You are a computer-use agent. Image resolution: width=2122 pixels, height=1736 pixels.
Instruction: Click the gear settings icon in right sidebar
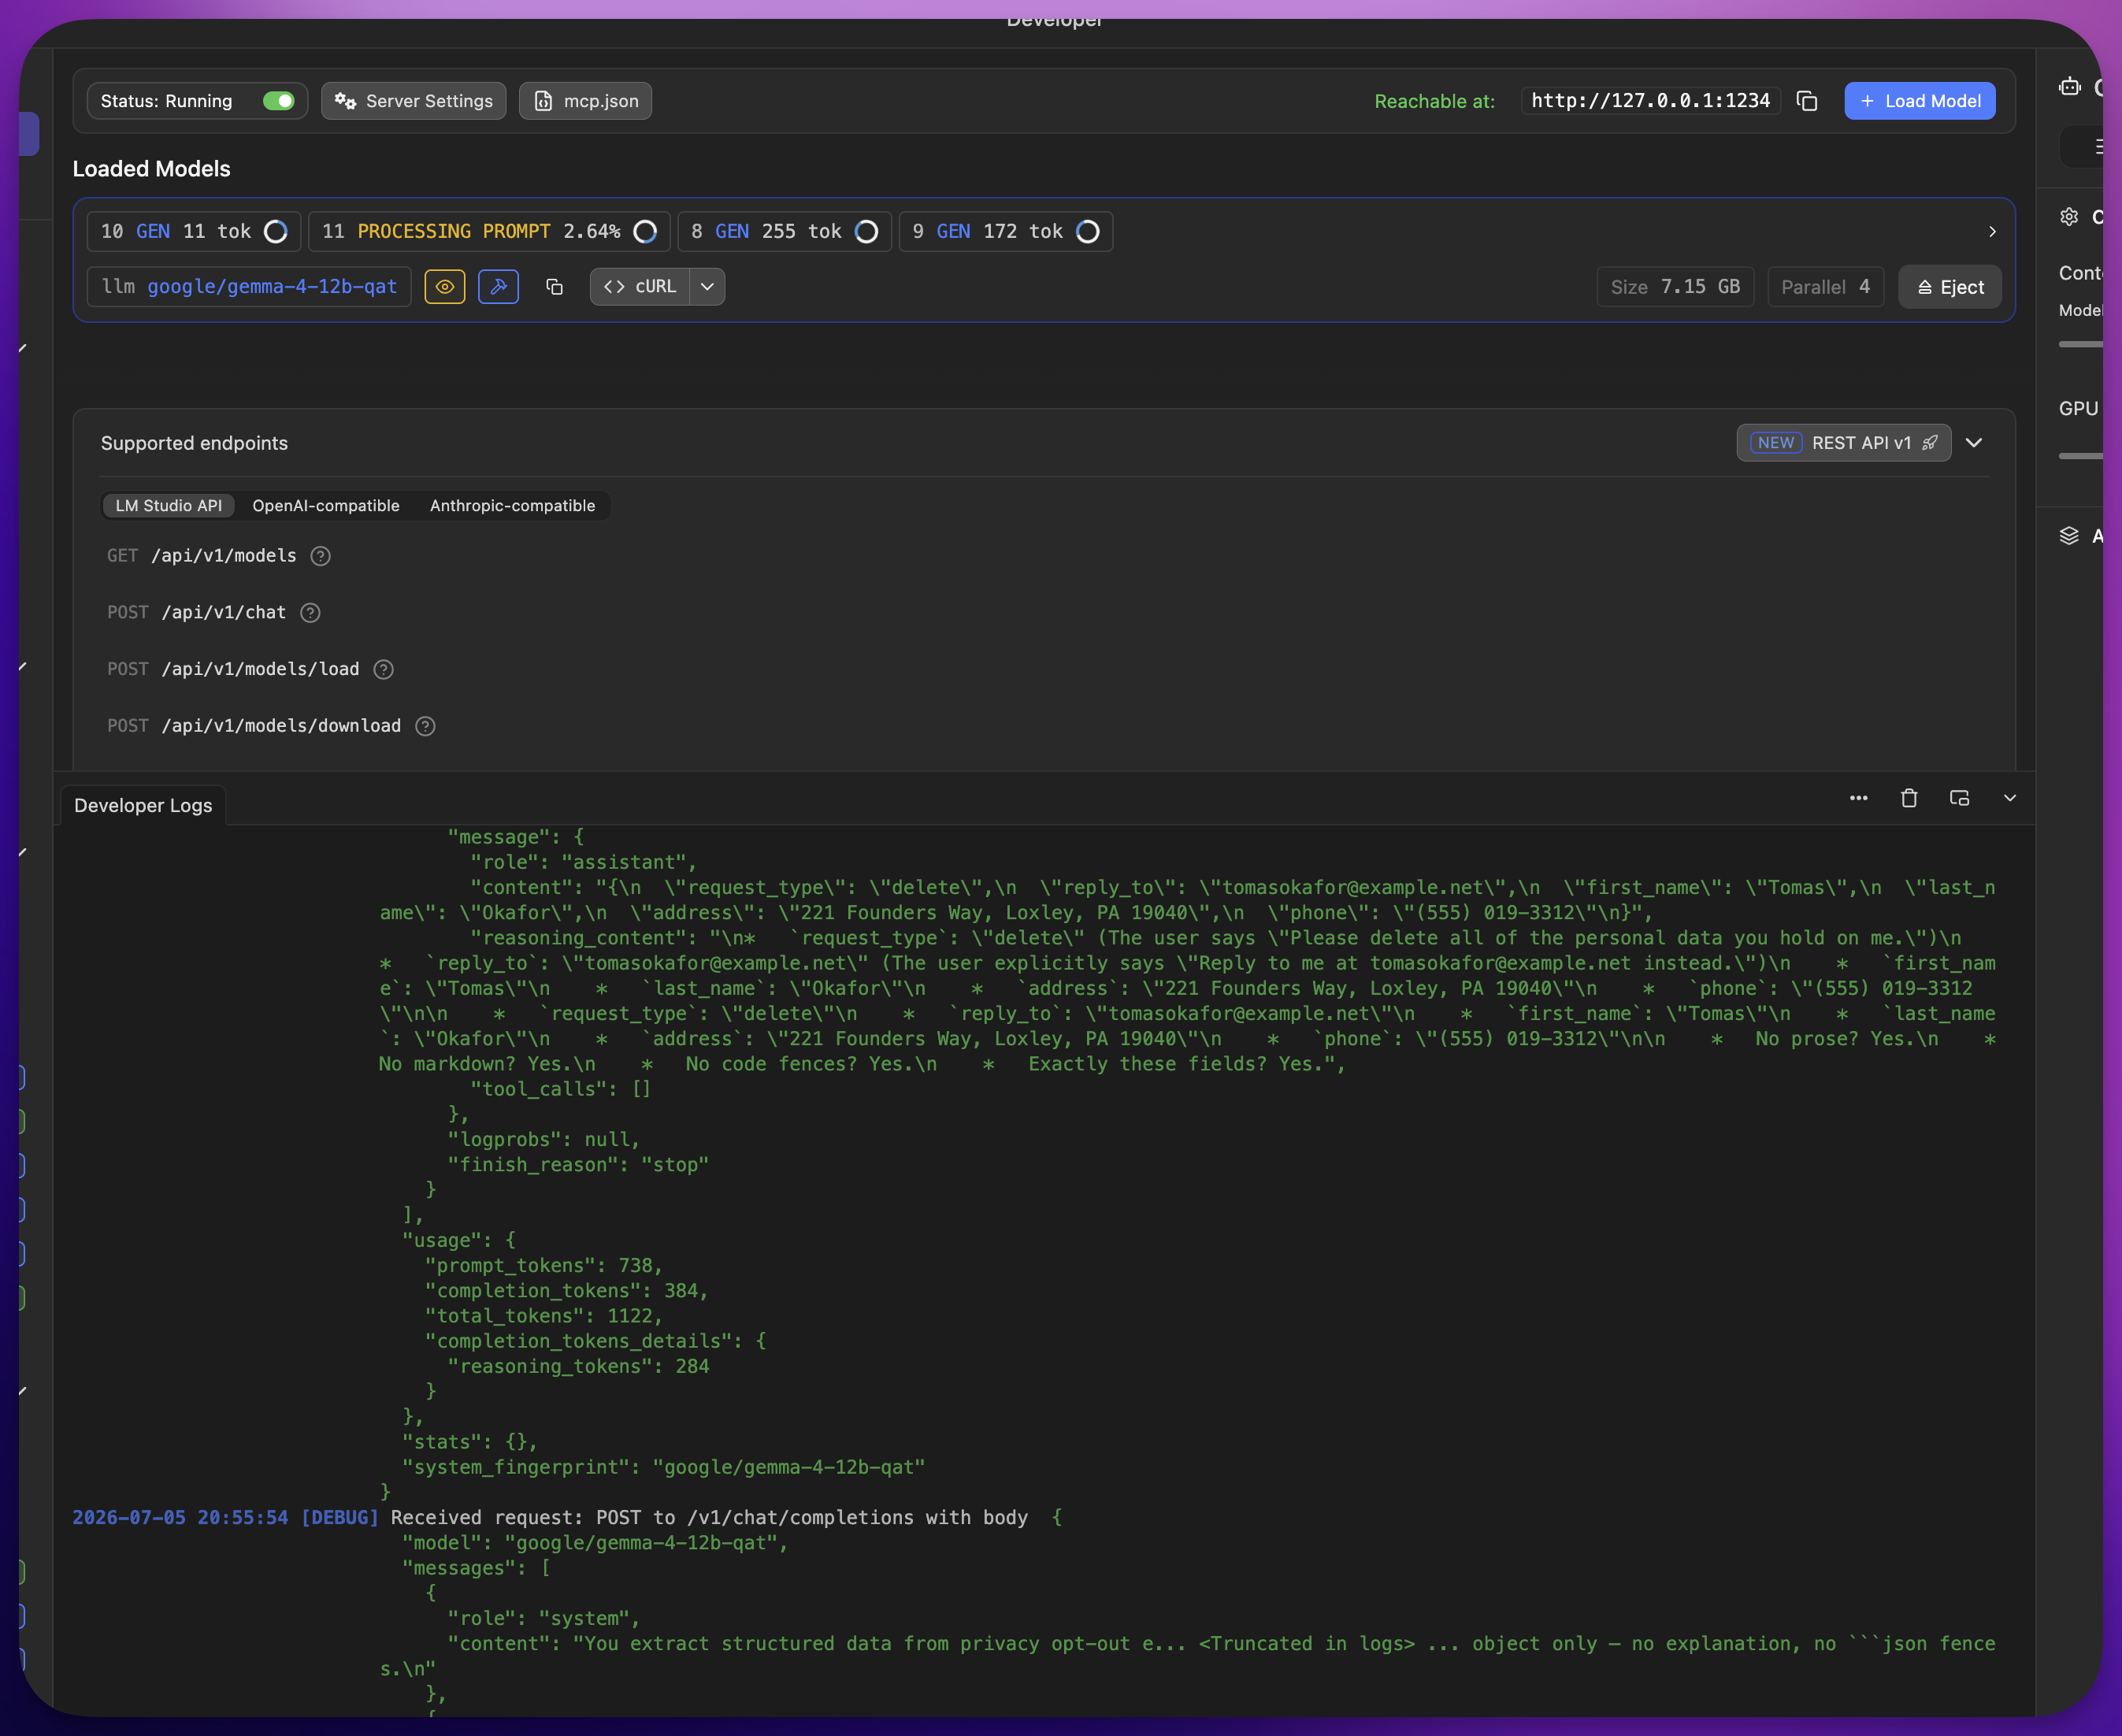click(2069, 217)
